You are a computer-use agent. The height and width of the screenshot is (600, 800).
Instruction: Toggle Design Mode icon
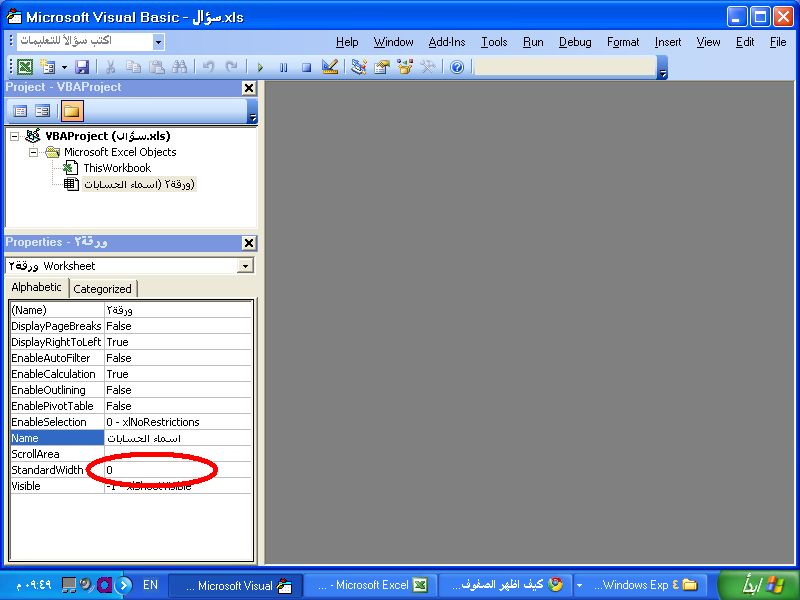(330, 67)
